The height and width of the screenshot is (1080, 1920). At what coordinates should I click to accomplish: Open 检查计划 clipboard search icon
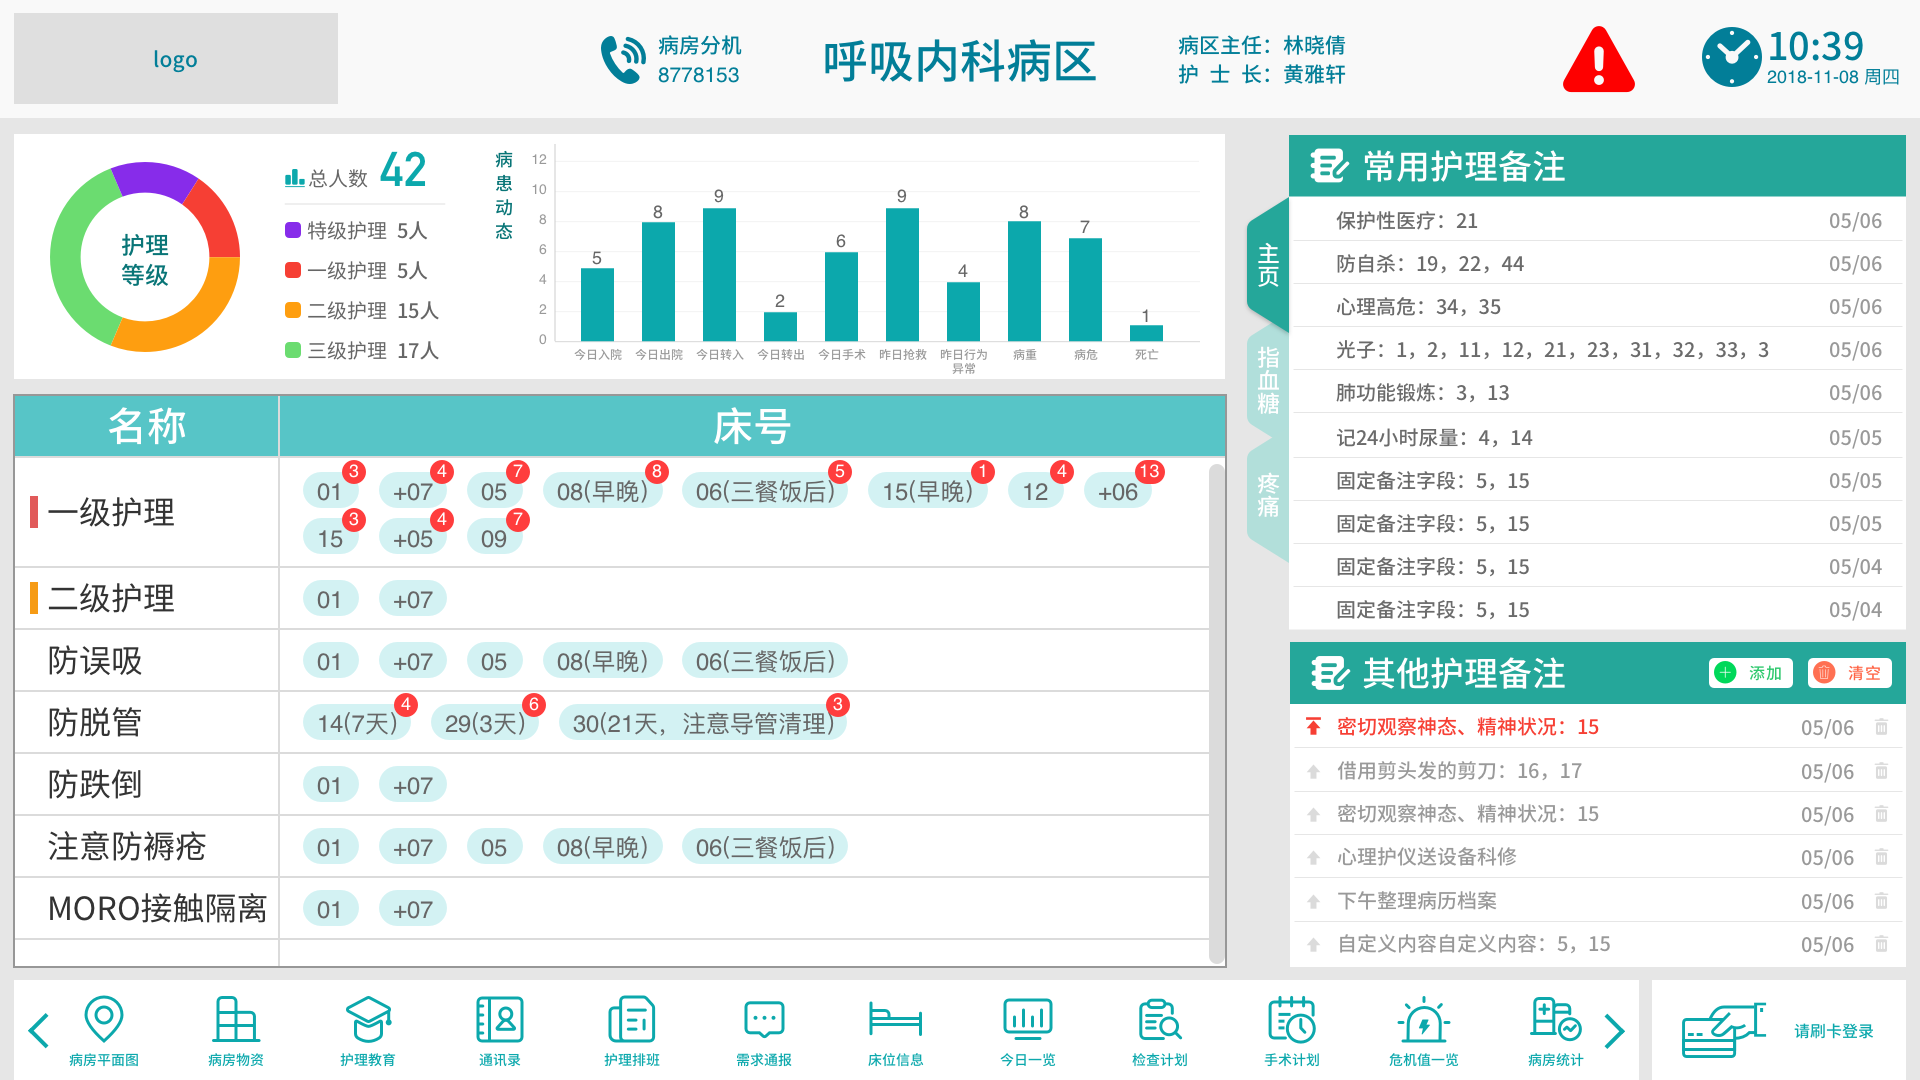(1160, 1019)
